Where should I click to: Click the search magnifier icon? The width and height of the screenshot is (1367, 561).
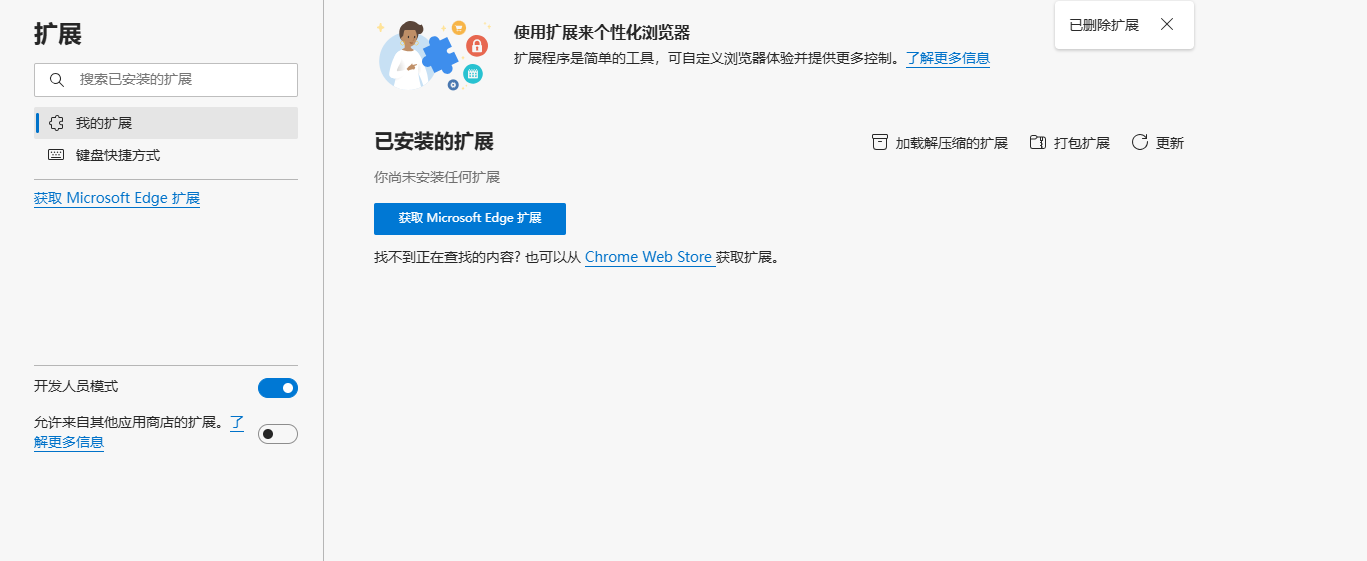[57, 80]
